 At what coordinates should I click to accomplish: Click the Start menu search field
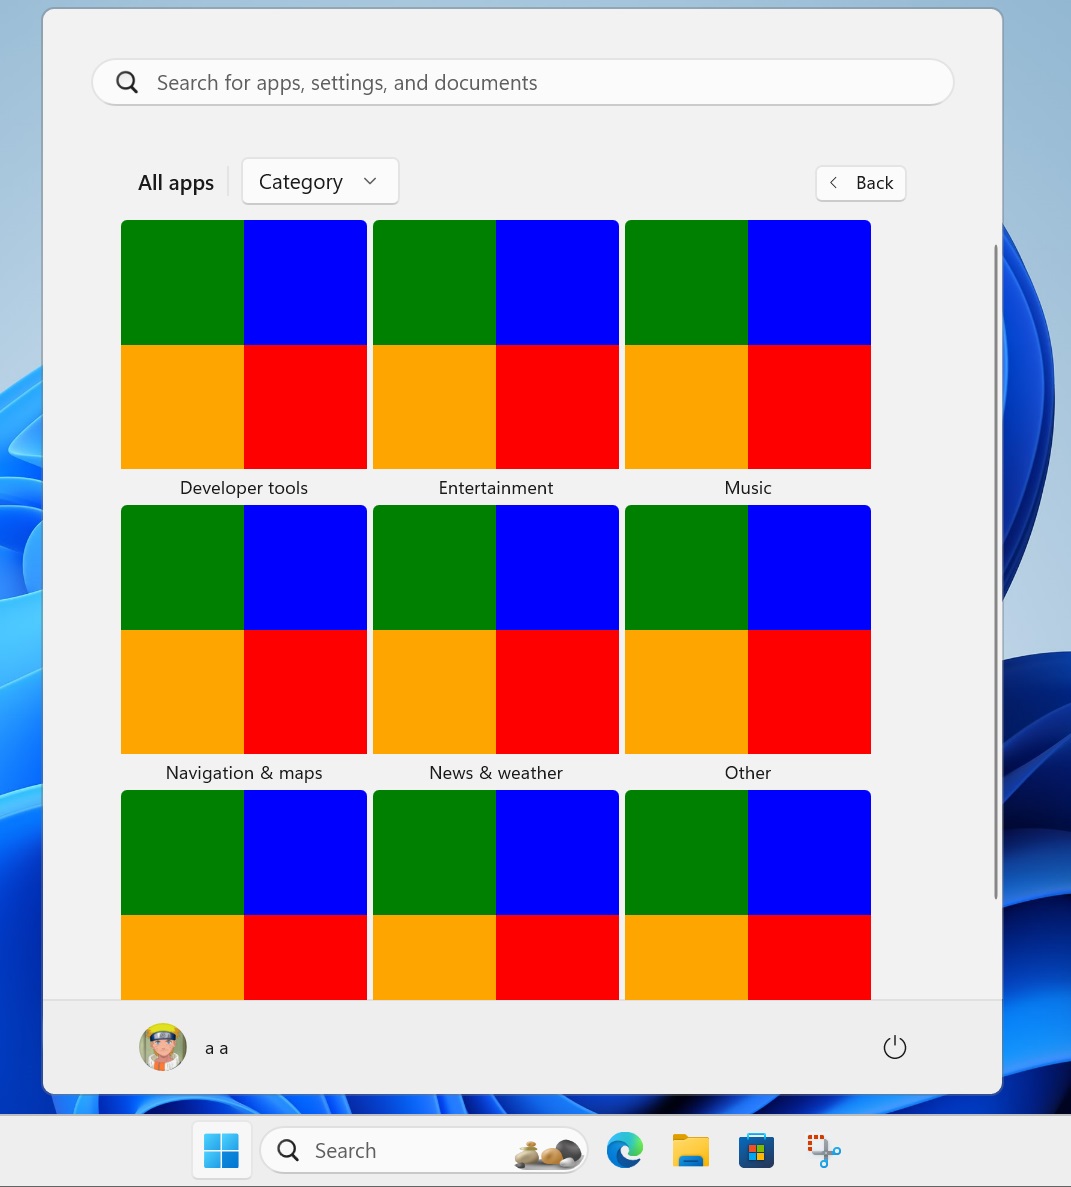(x=522, y=82)
